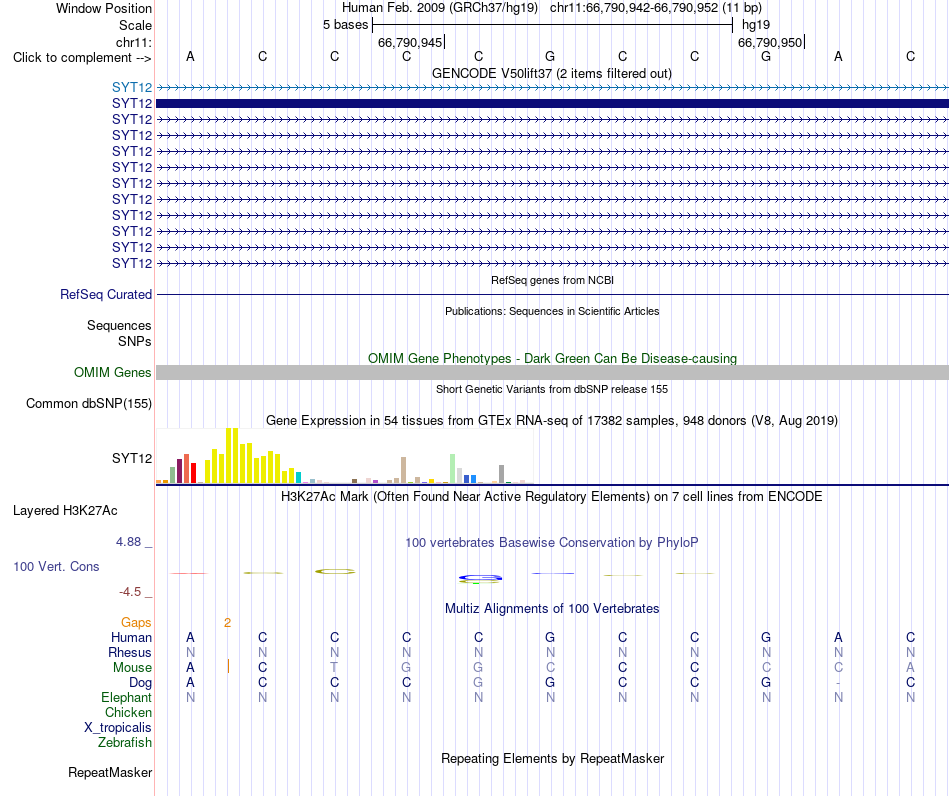Open the Multiz Alignments of 100 Vertebrates title
950x796 pixels.
[x=552, y=609]
